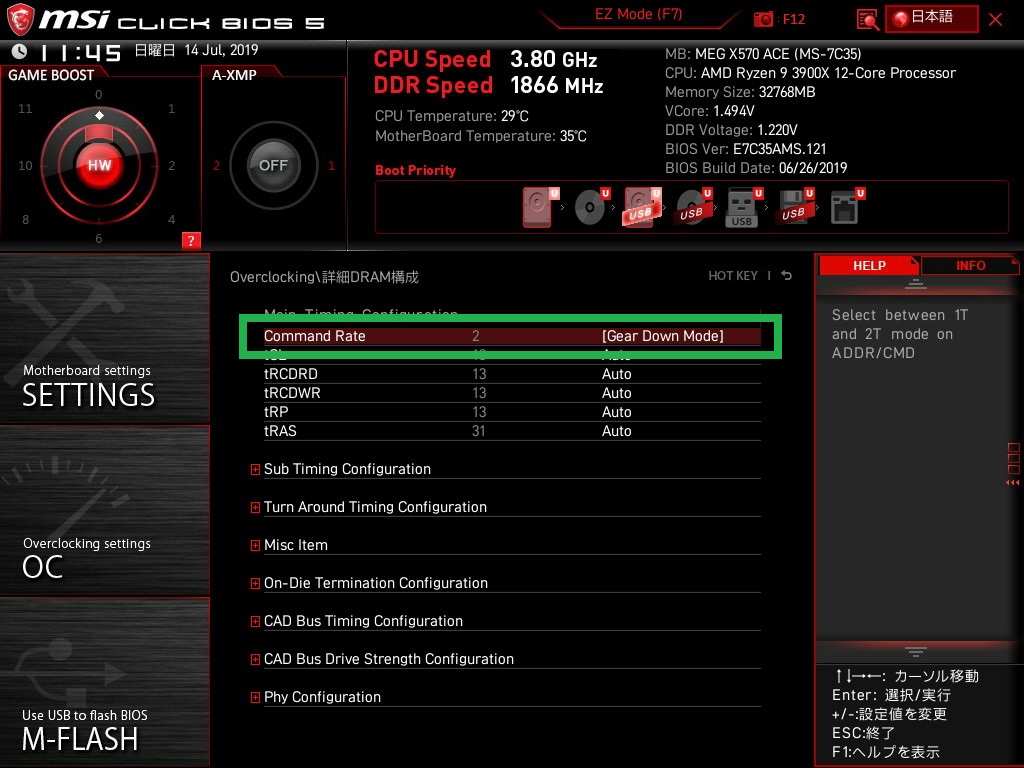
Task: Click the CPU: AMD Ryzen 9 3900X line
Action: (x=810, y=72)
